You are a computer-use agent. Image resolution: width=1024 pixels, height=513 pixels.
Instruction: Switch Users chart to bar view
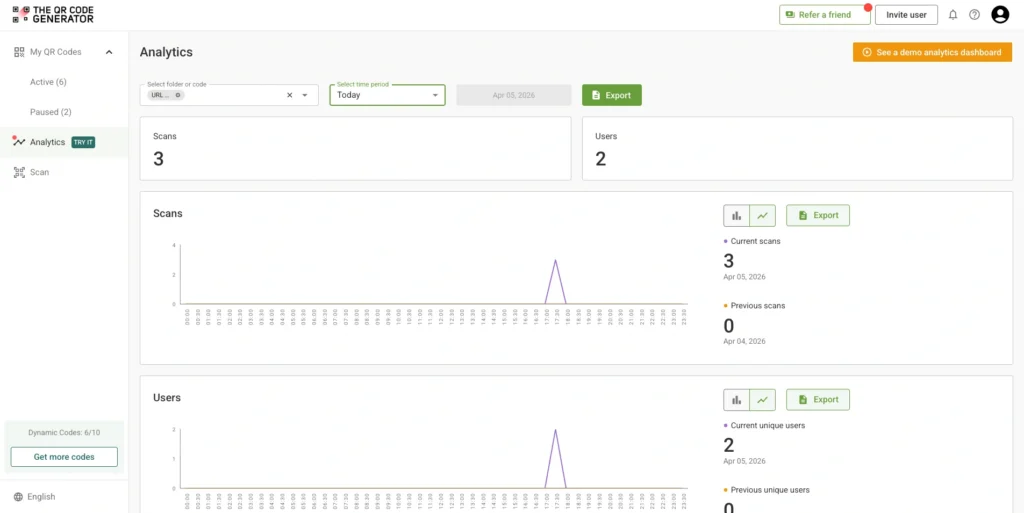point(736,400)
